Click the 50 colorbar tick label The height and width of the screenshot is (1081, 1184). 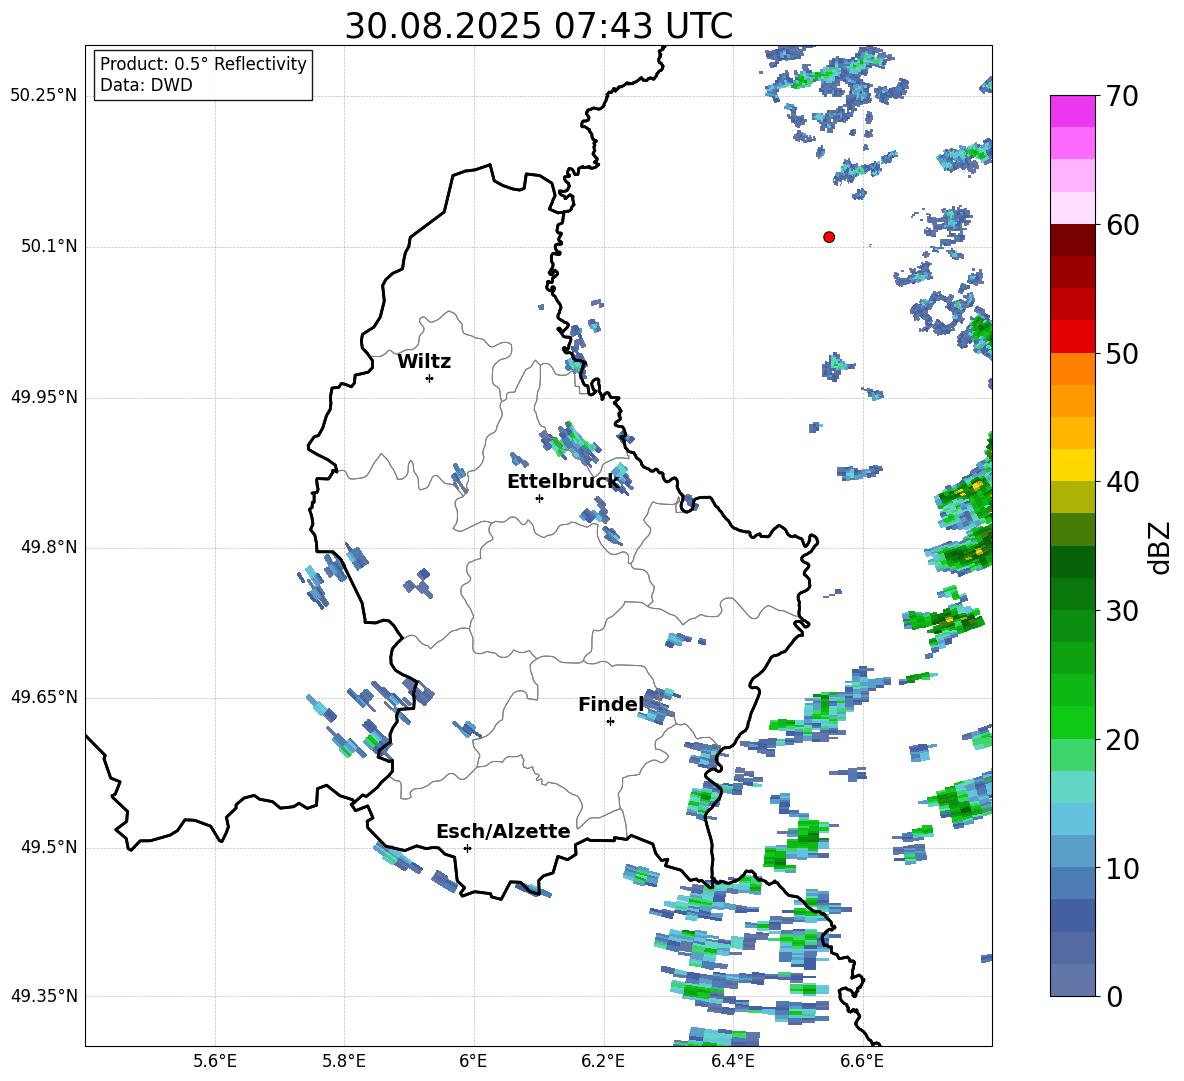(1121, 354)
